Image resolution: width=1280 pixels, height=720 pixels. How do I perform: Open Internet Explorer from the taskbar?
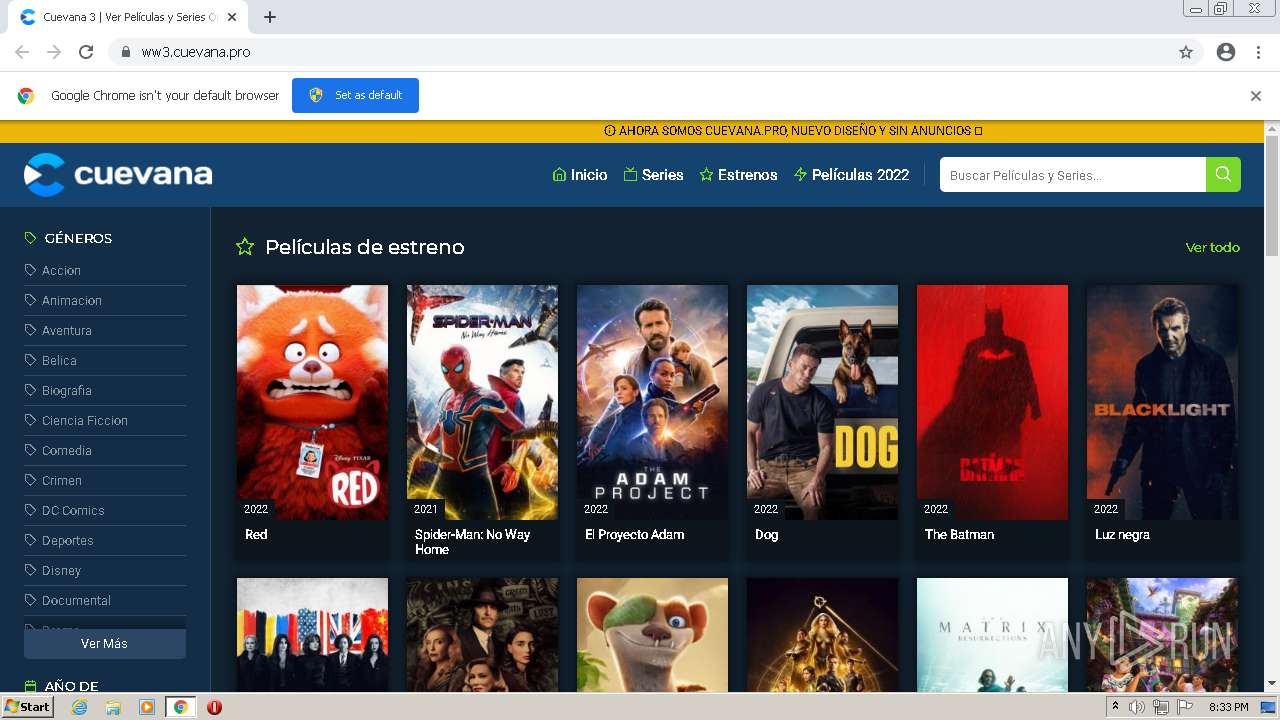click(80, 707)
